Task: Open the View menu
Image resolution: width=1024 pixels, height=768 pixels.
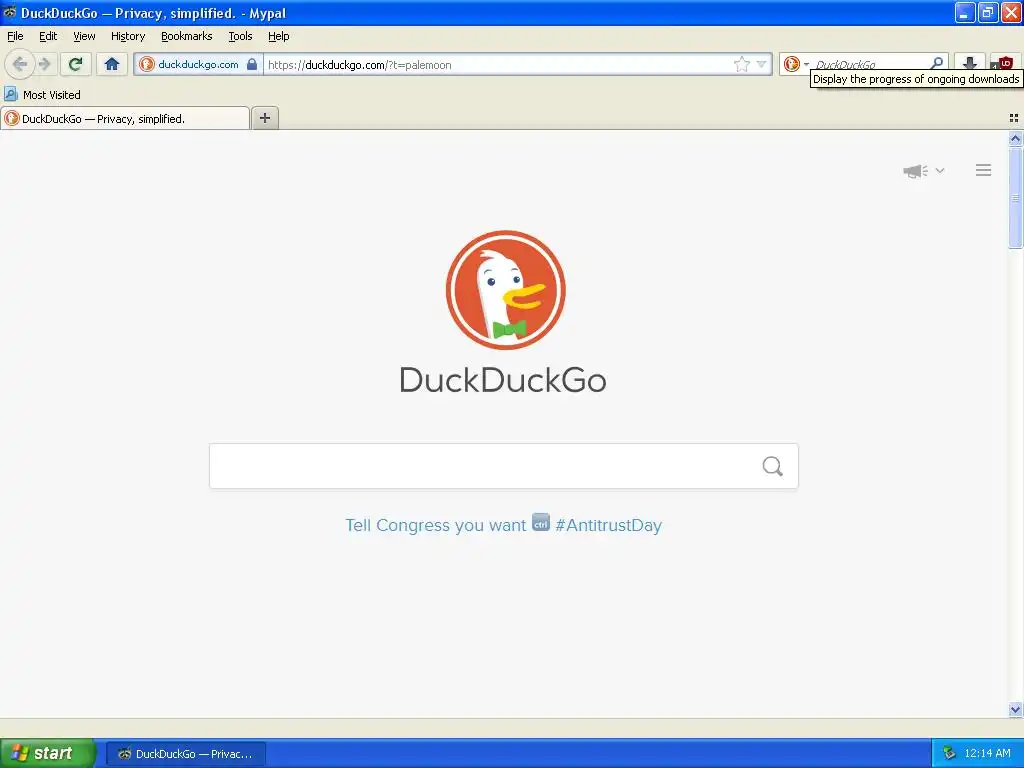Action: (x=84, y=36)
